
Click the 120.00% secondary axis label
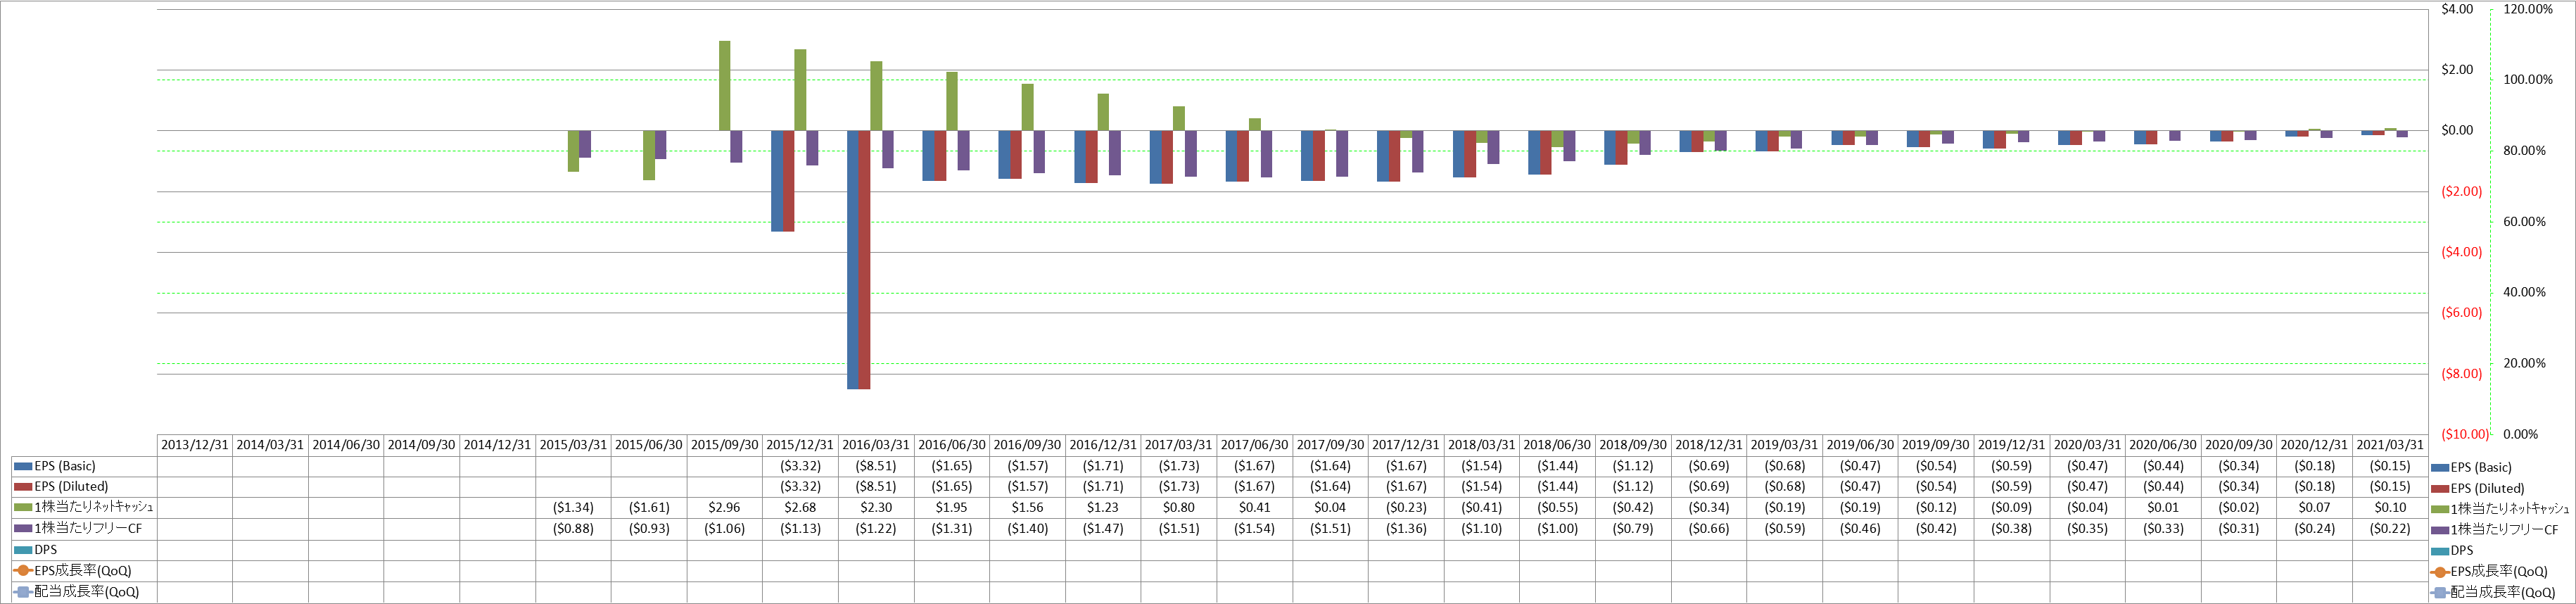(2527, 9)
